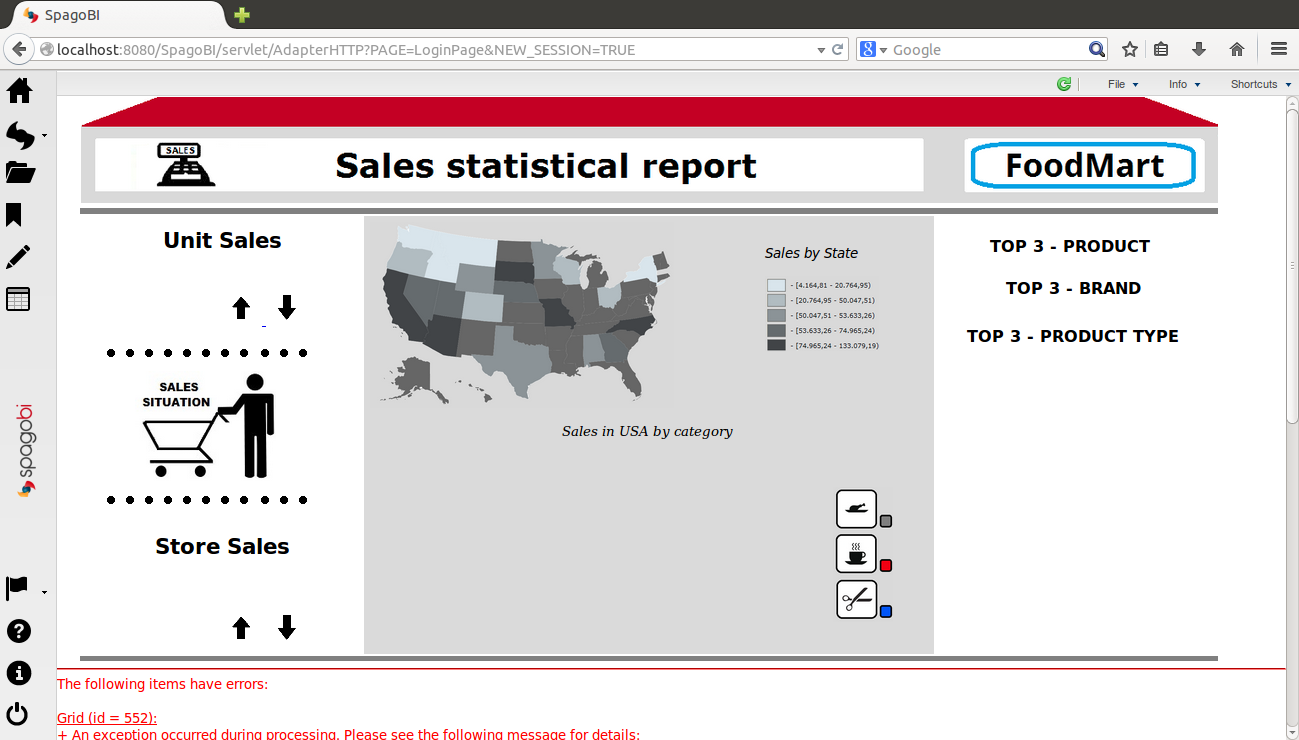This screenshot has height=740, width=1299.
Task: Open the File dropdown menu
Action: [x=1123, y=84]
